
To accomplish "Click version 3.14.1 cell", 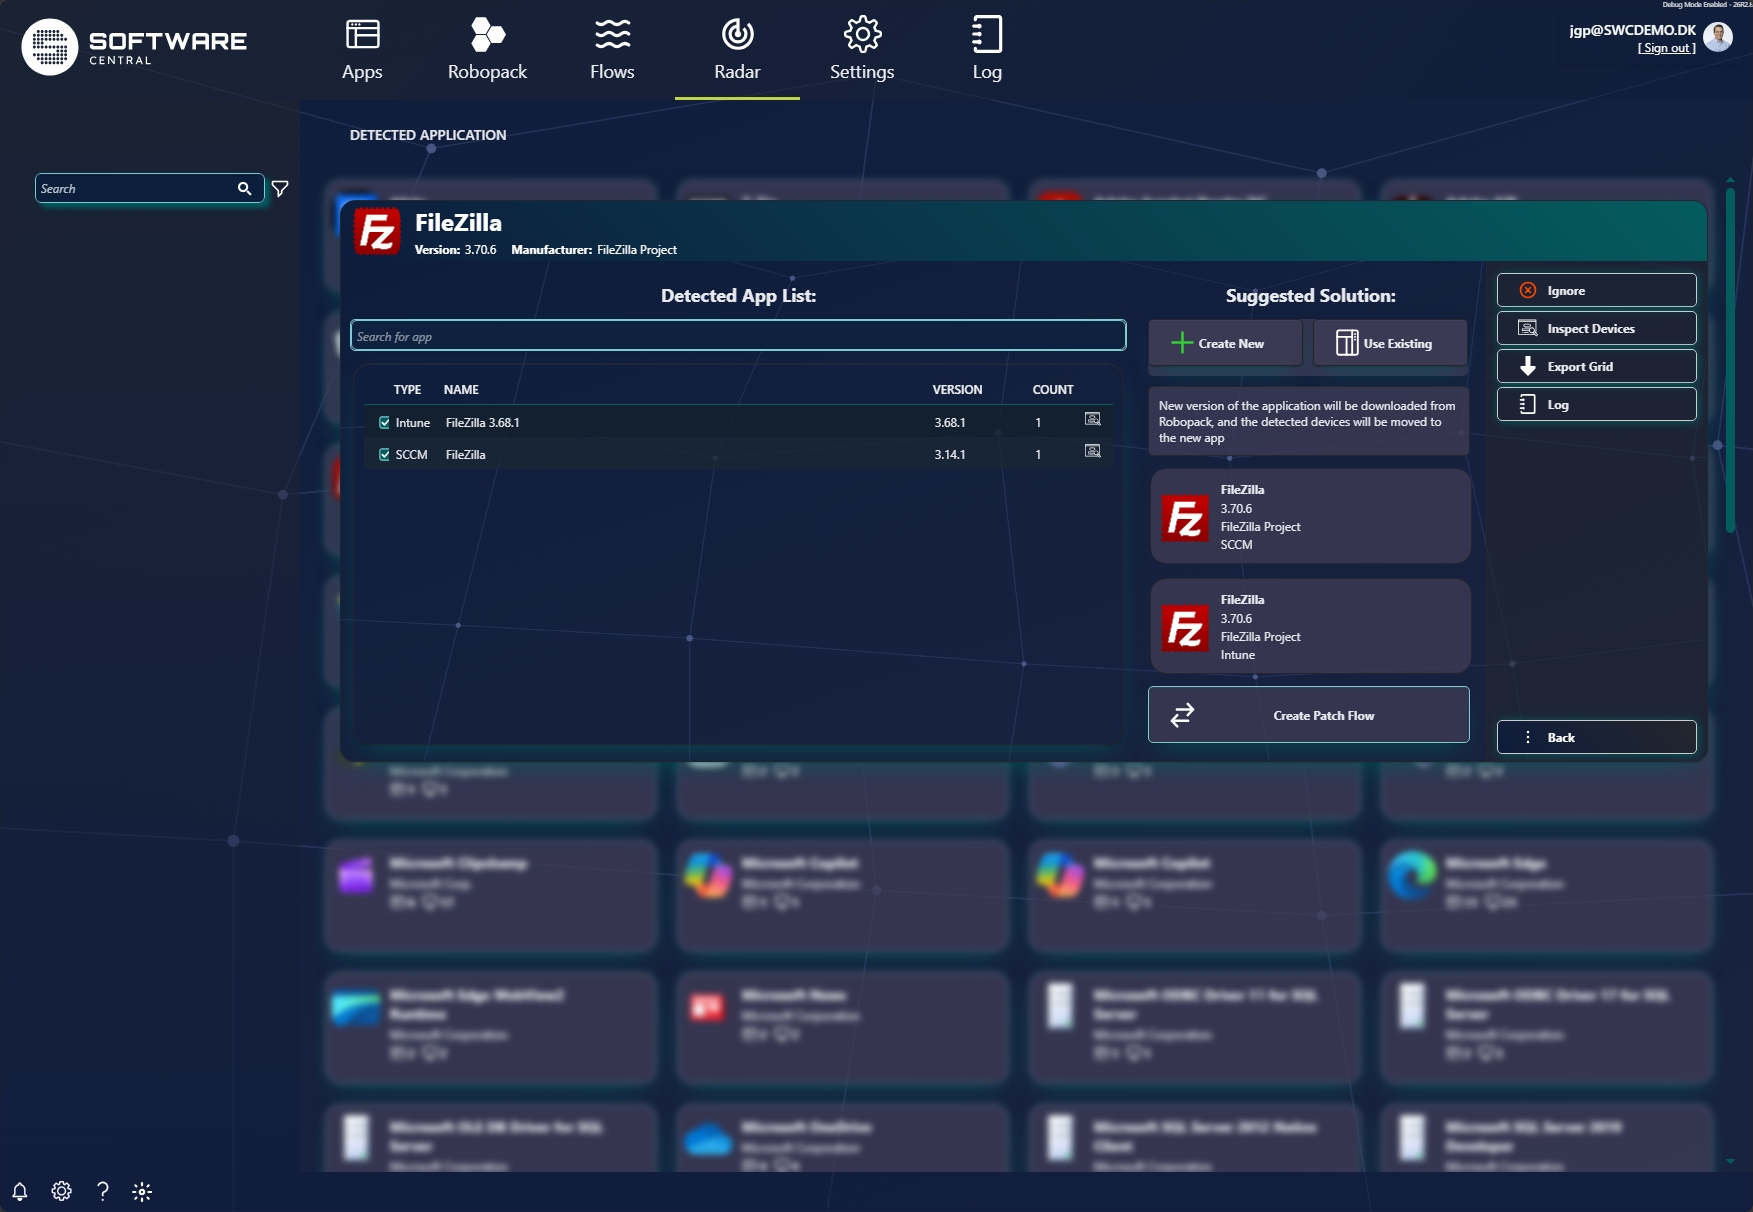I will pyautogui.click(x=950, y=455).
